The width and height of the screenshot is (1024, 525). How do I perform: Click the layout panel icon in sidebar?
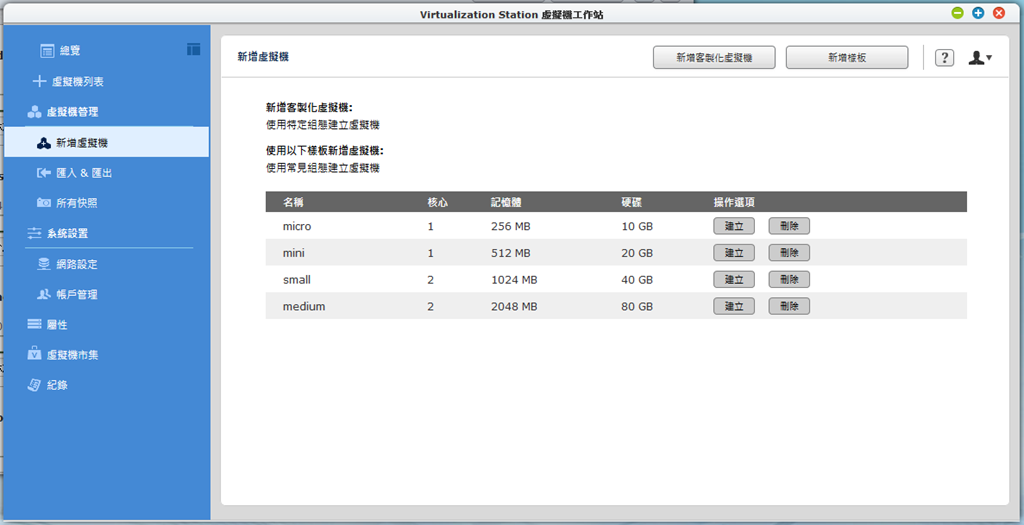[x=193, y=49]
